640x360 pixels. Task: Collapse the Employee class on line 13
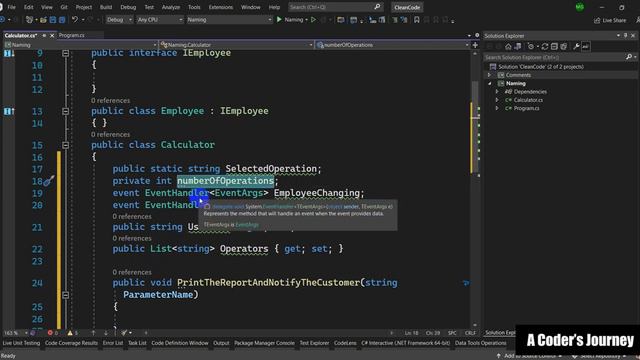point(65,111)
